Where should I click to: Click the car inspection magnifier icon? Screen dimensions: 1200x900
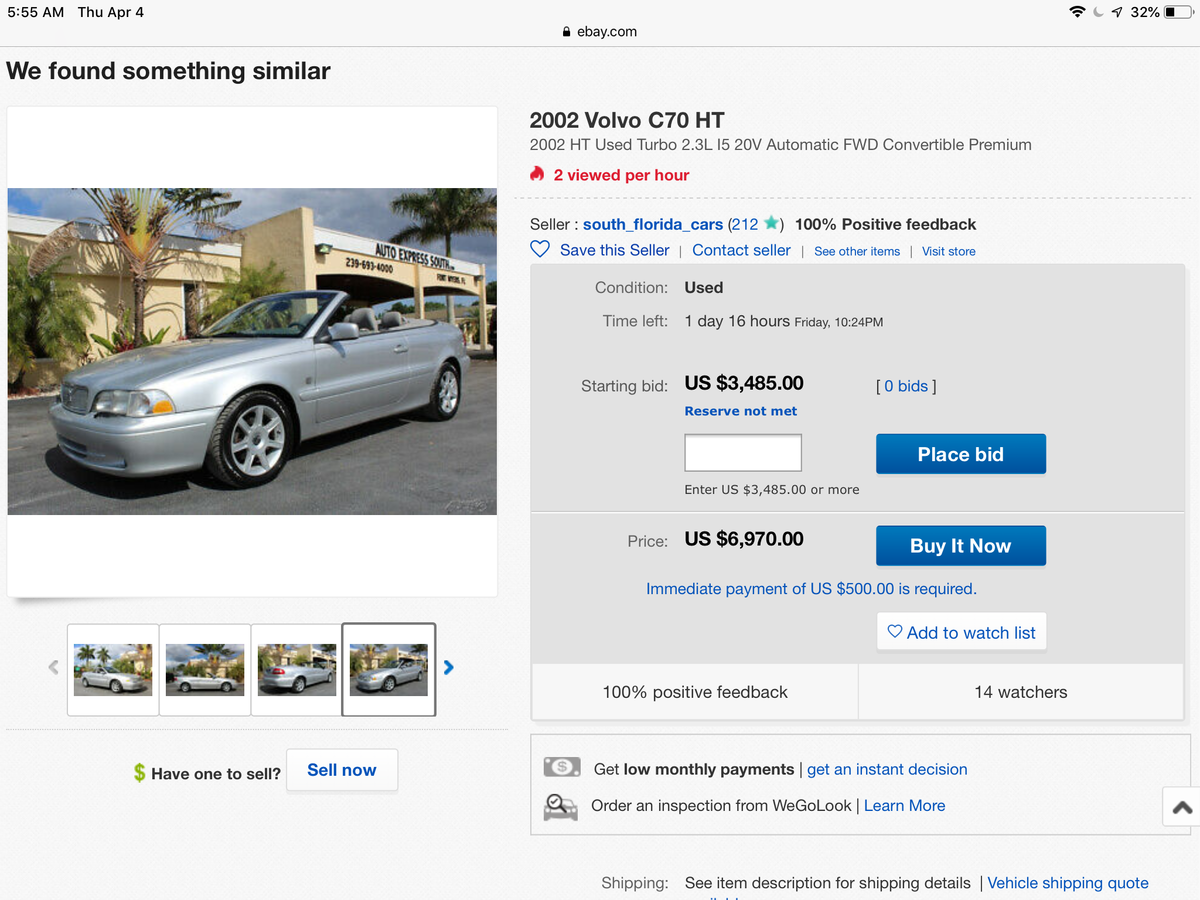[x=561, y=806]
